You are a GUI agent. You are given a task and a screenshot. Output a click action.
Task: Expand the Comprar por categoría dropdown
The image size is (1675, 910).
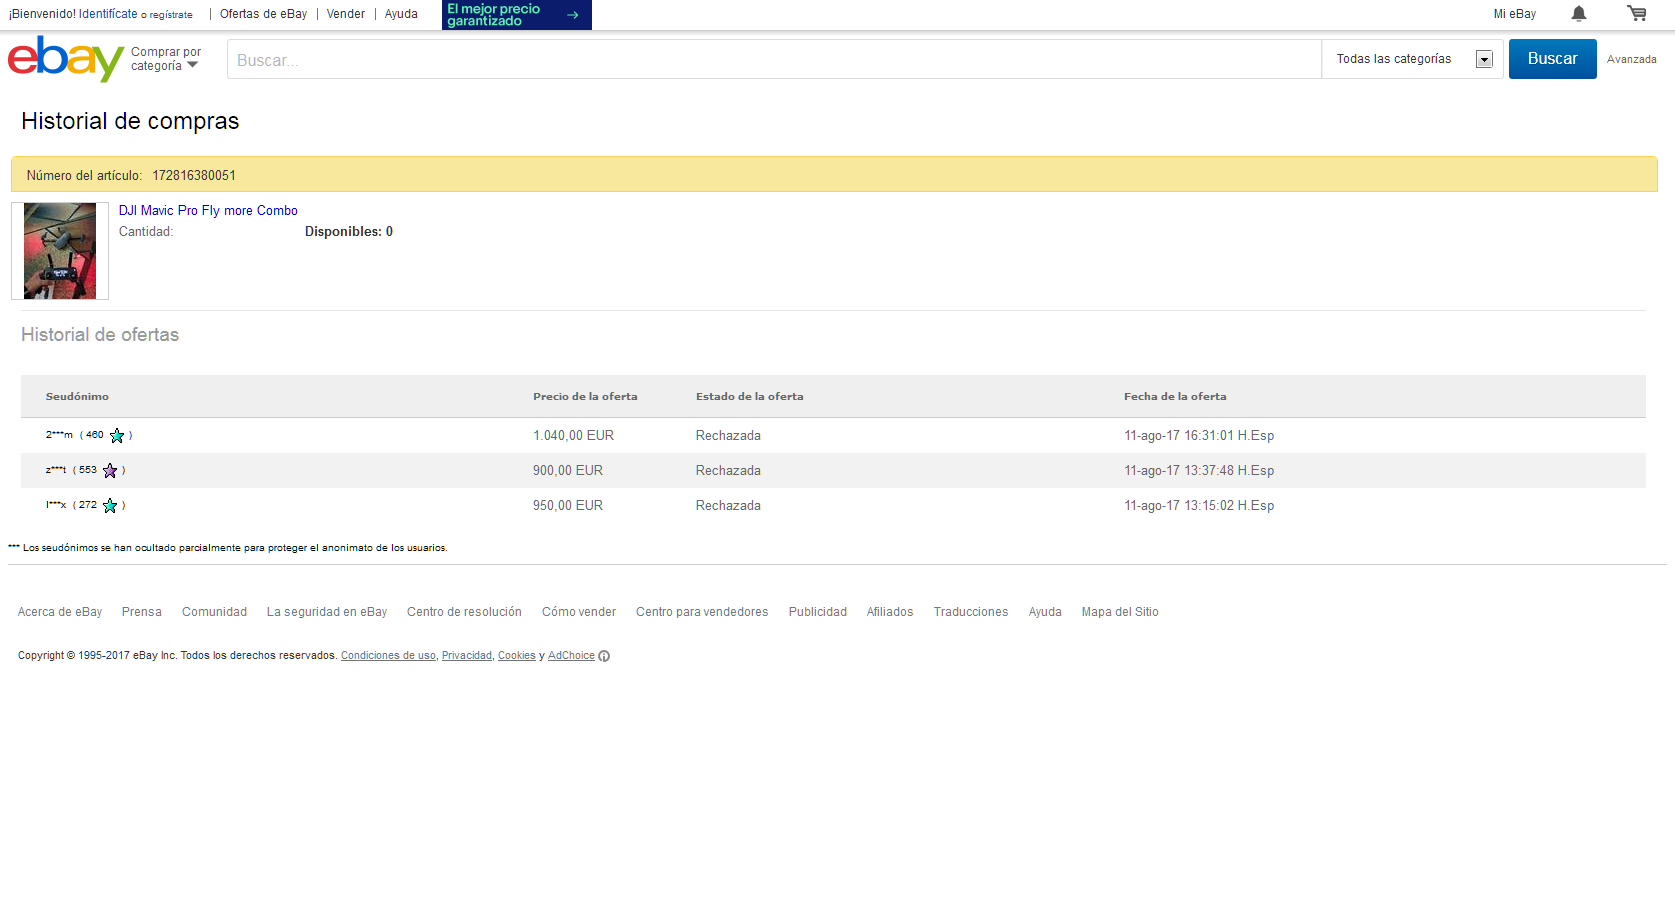click(x=166, y=59)
